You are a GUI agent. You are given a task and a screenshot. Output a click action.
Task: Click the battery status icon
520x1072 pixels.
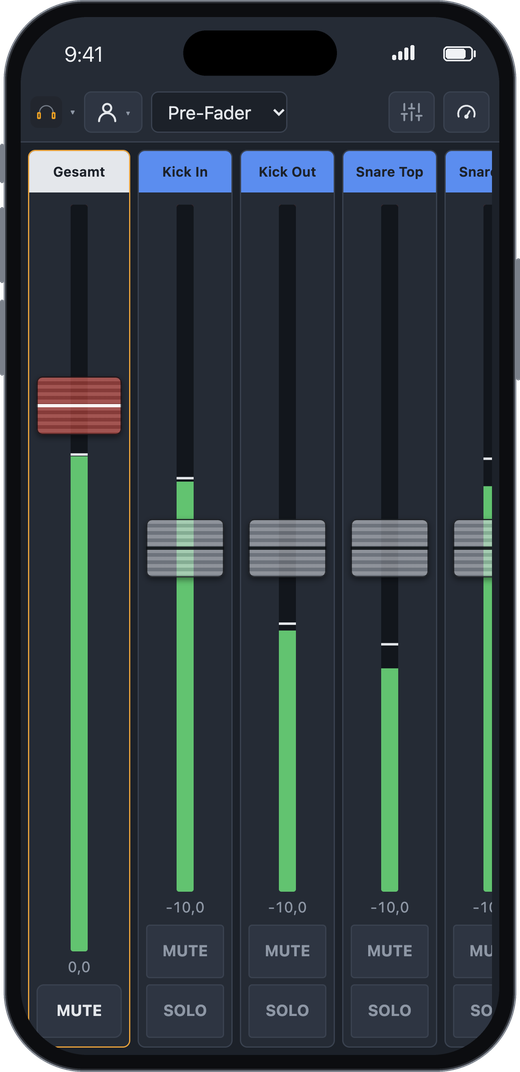[460, 54]
